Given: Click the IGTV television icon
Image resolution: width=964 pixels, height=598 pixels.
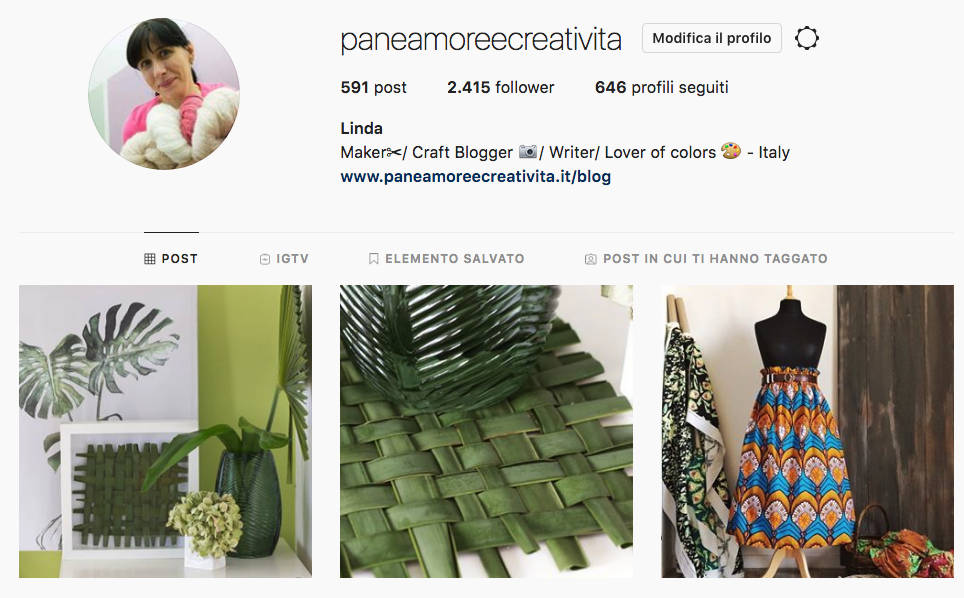Looking at the screenshot, I should pyautogui.click(x=264, y=259).
